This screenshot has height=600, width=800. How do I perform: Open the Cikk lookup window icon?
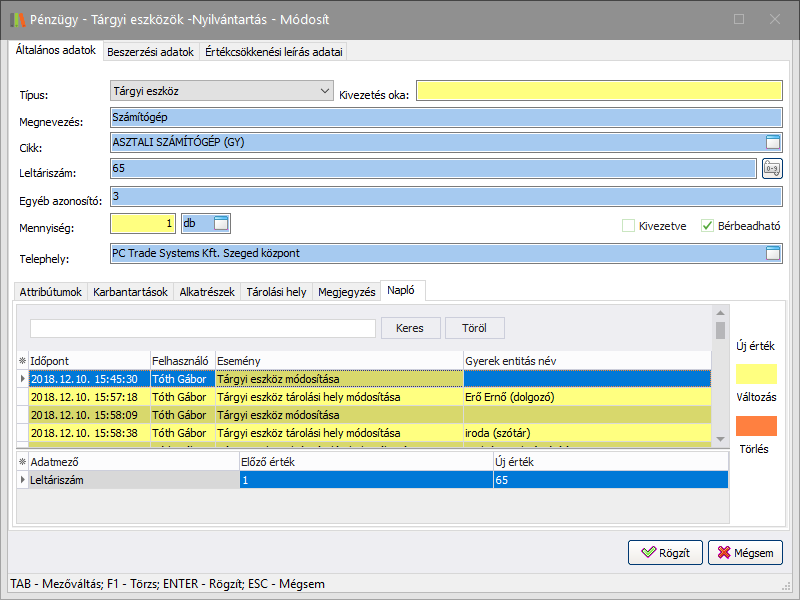point(772,142)
